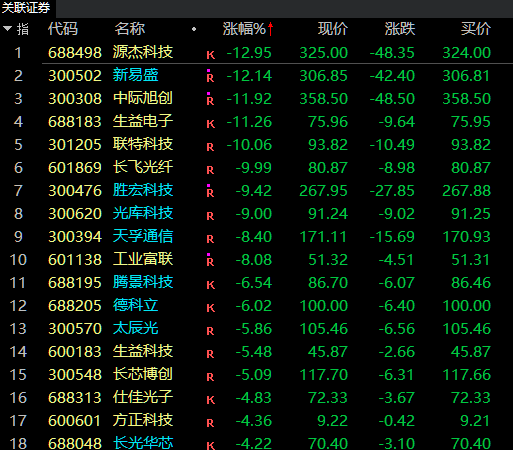Viewport: 513px width, 450px height.
Task: Open the dropdown arrow beside 指 header
Action: coord(7,29)
